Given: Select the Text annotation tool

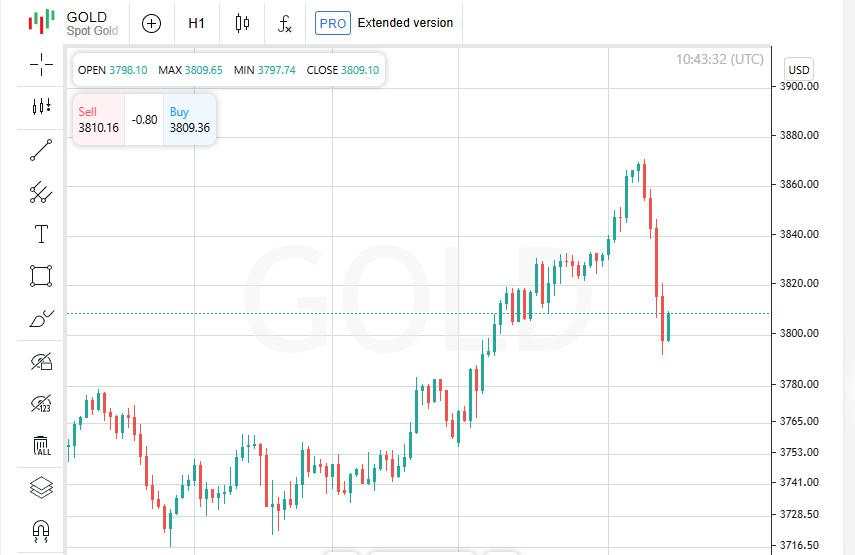Looking at the screenshot, I should tap(41, 234).
